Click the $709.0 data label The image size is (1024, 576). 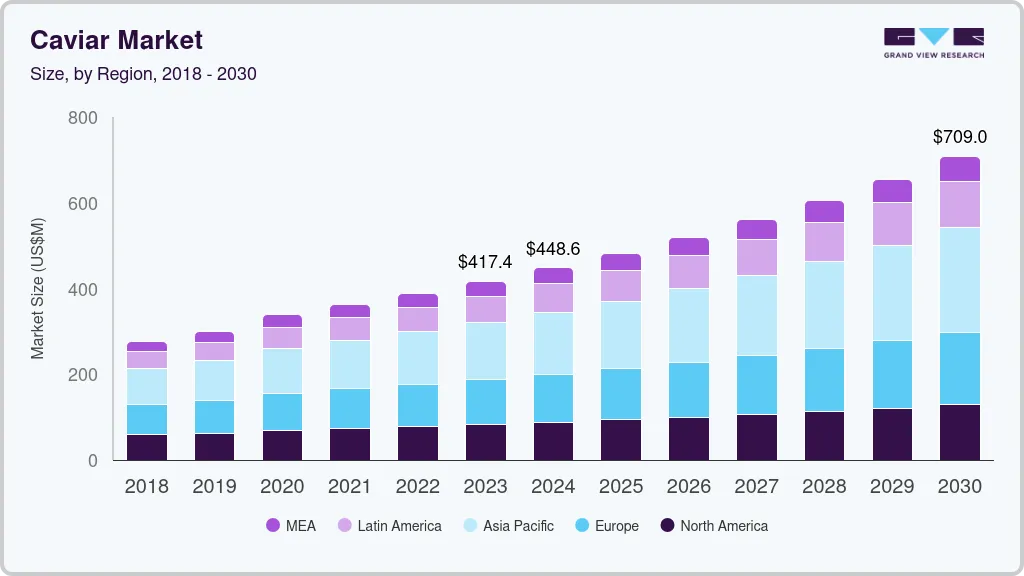961,136
